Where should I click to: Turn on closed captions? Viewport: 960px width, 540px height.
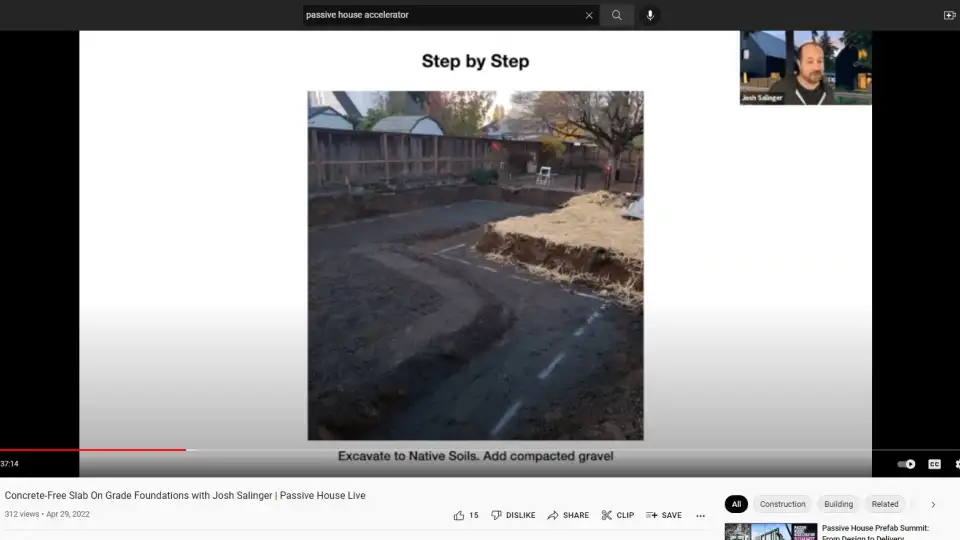pyautogui.click(x=934, y=464)
